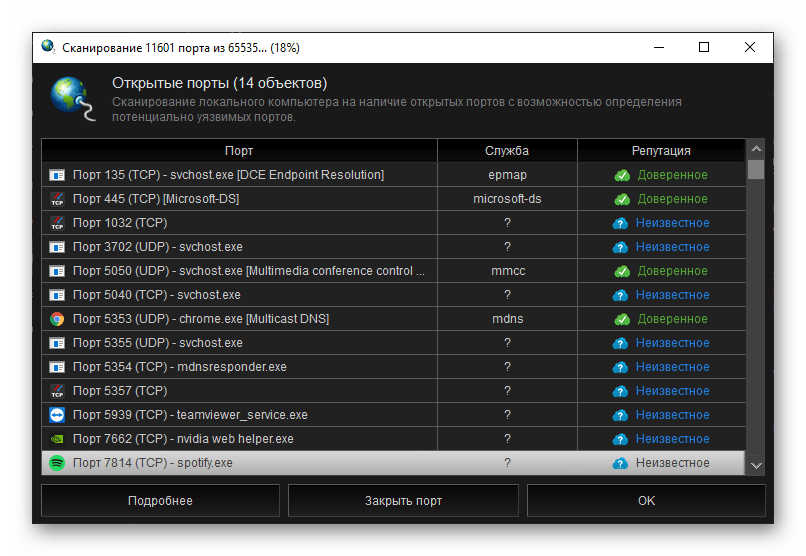Select row Порт 7814 (TCP) - spotify.exe
This screenshot has height=556, width=806.
394,463
